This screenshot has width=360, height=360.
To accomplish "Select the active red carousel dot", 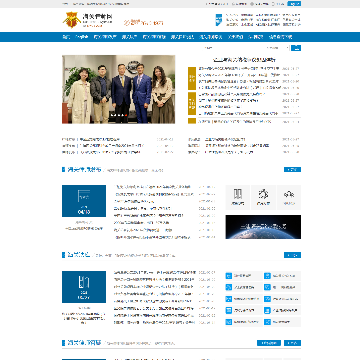I will coord(127,115).
